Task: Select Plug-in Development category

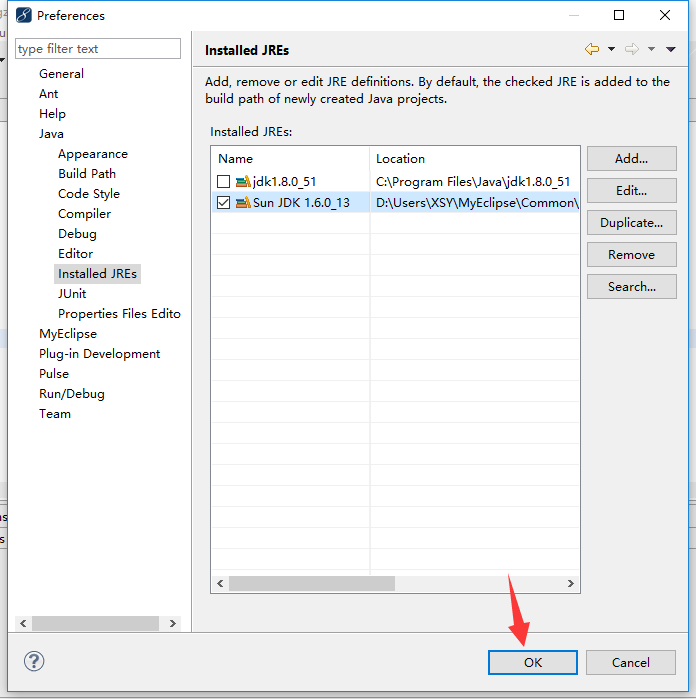Action: point(99,354)
